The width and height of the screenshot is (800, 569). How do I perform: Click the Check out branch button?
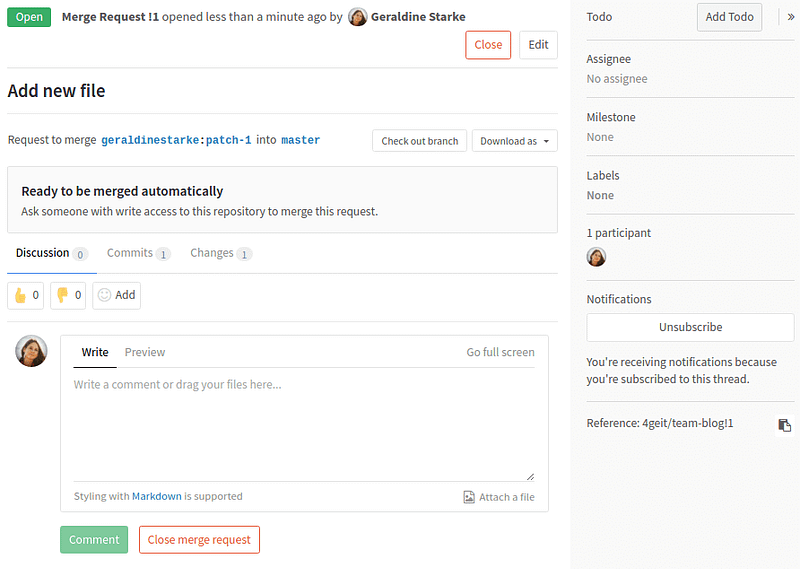point(419,141)
